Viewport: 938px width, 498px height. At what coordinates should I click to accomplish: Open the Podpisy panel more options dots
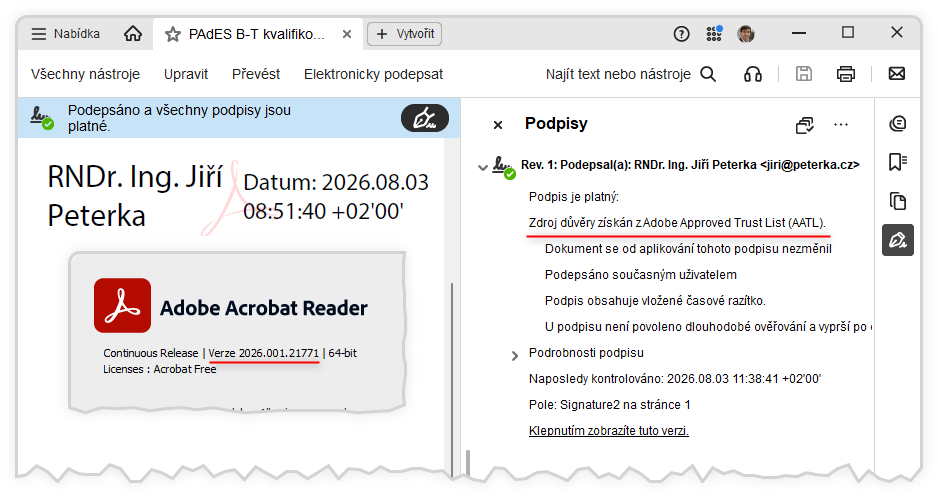(841, 124)
